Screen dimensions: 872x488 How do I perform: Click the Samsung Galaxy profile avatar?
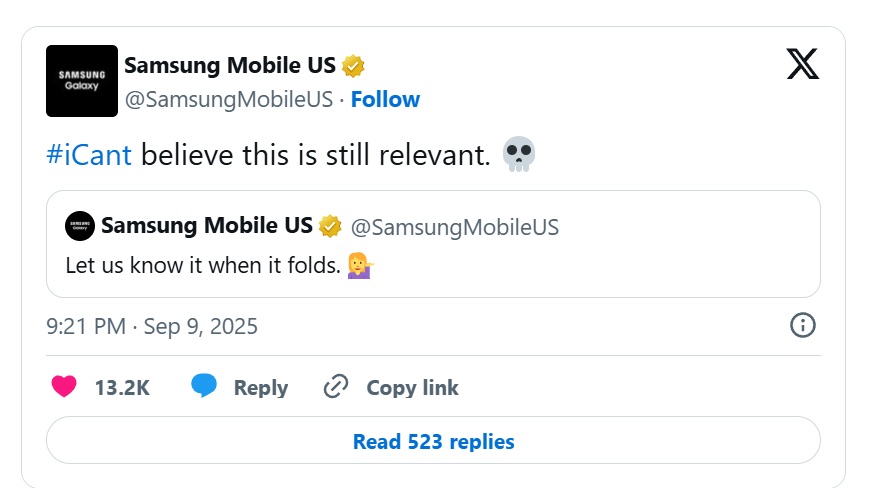click(x=82, y=81)
